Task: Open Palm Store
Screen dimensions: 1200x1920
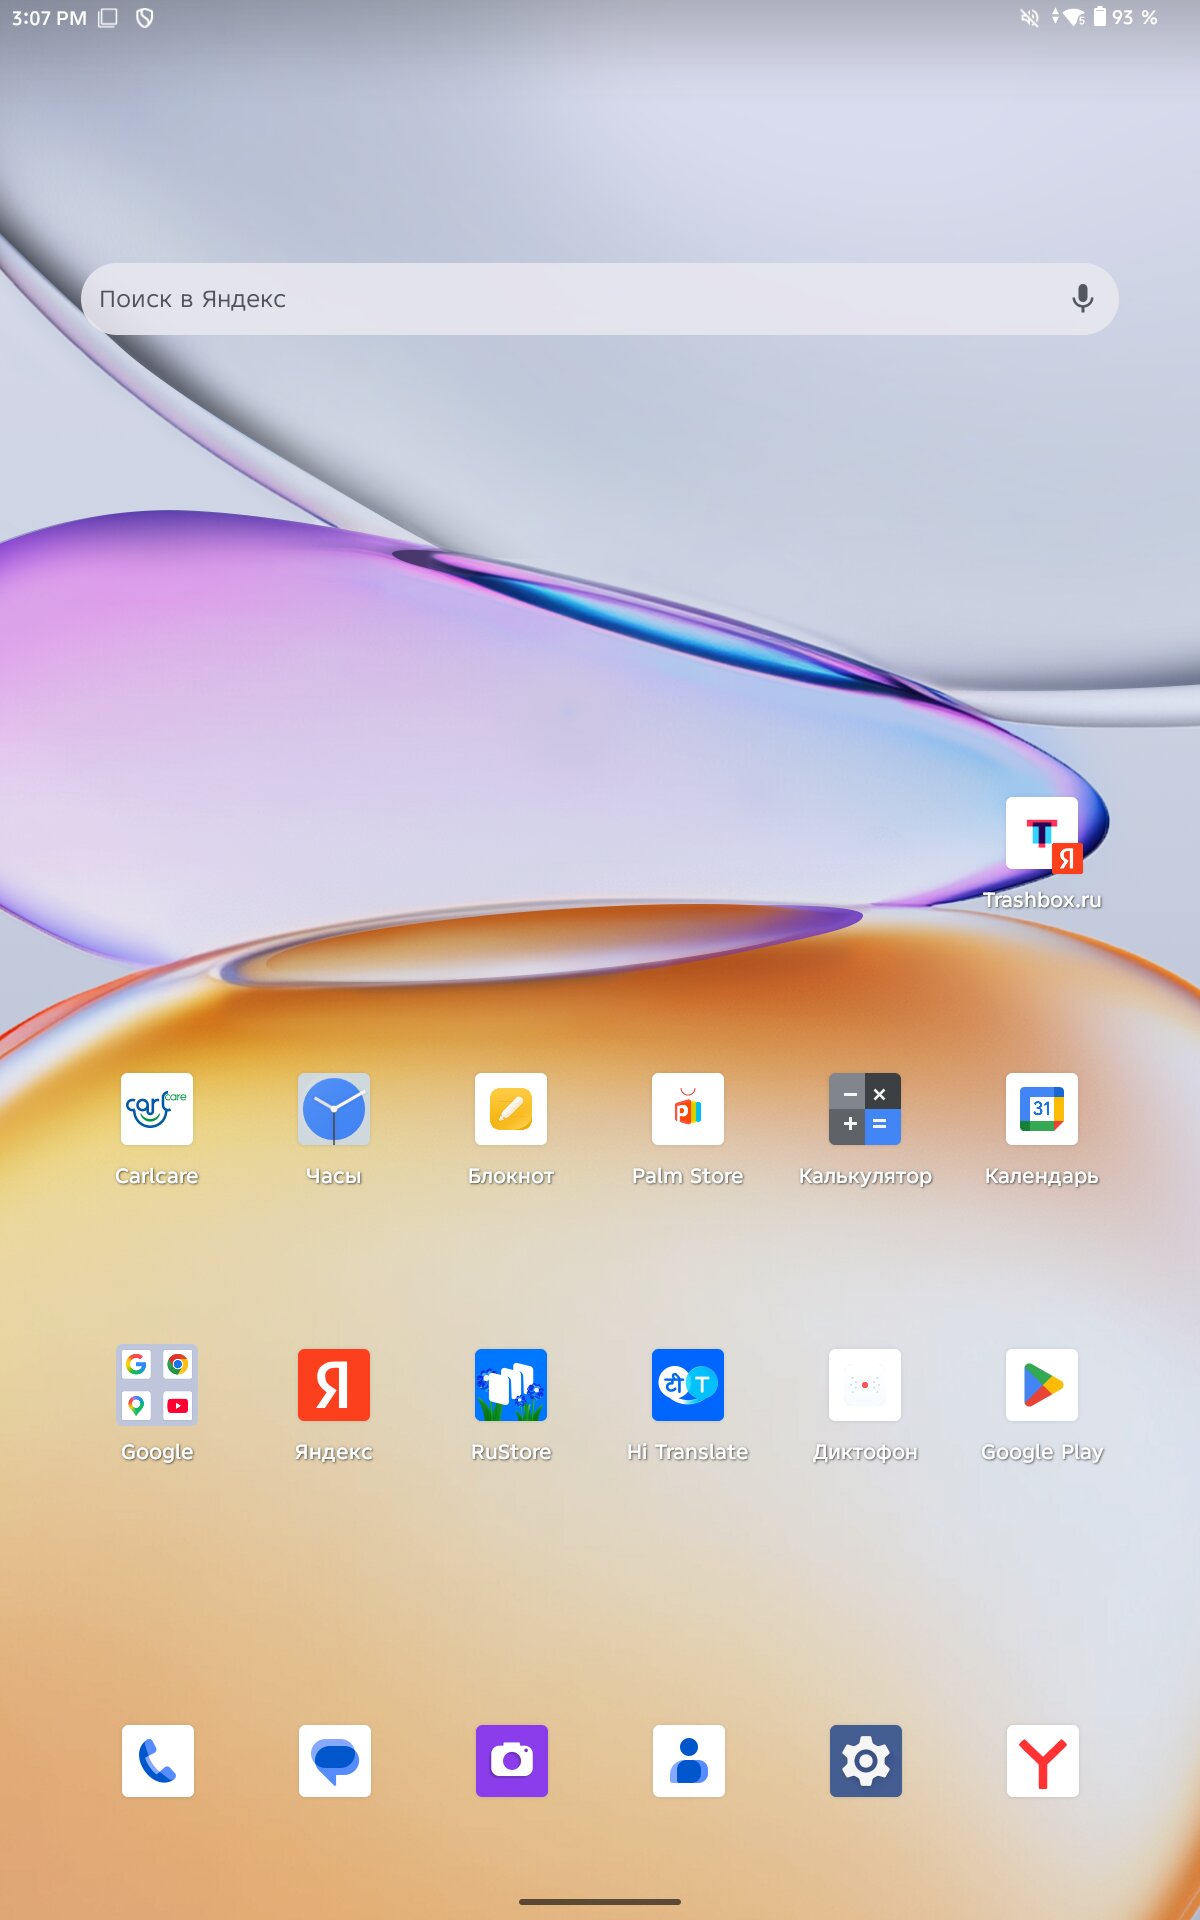Action: (688, 1109)
